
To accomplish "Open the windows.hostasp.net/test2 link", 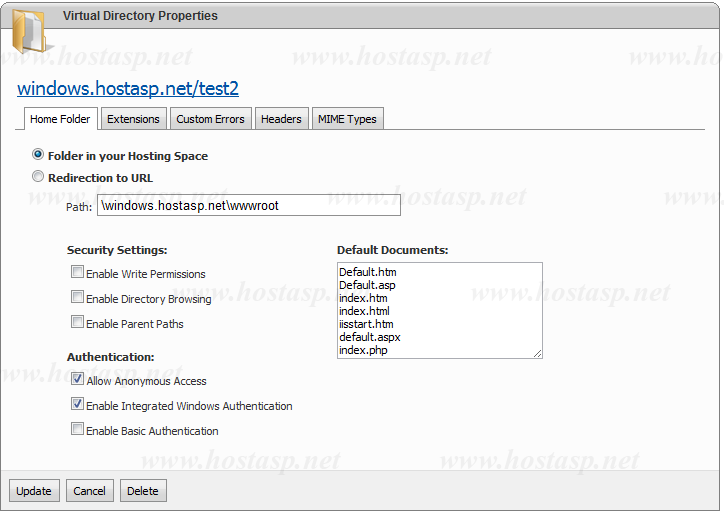I will 128,89.
